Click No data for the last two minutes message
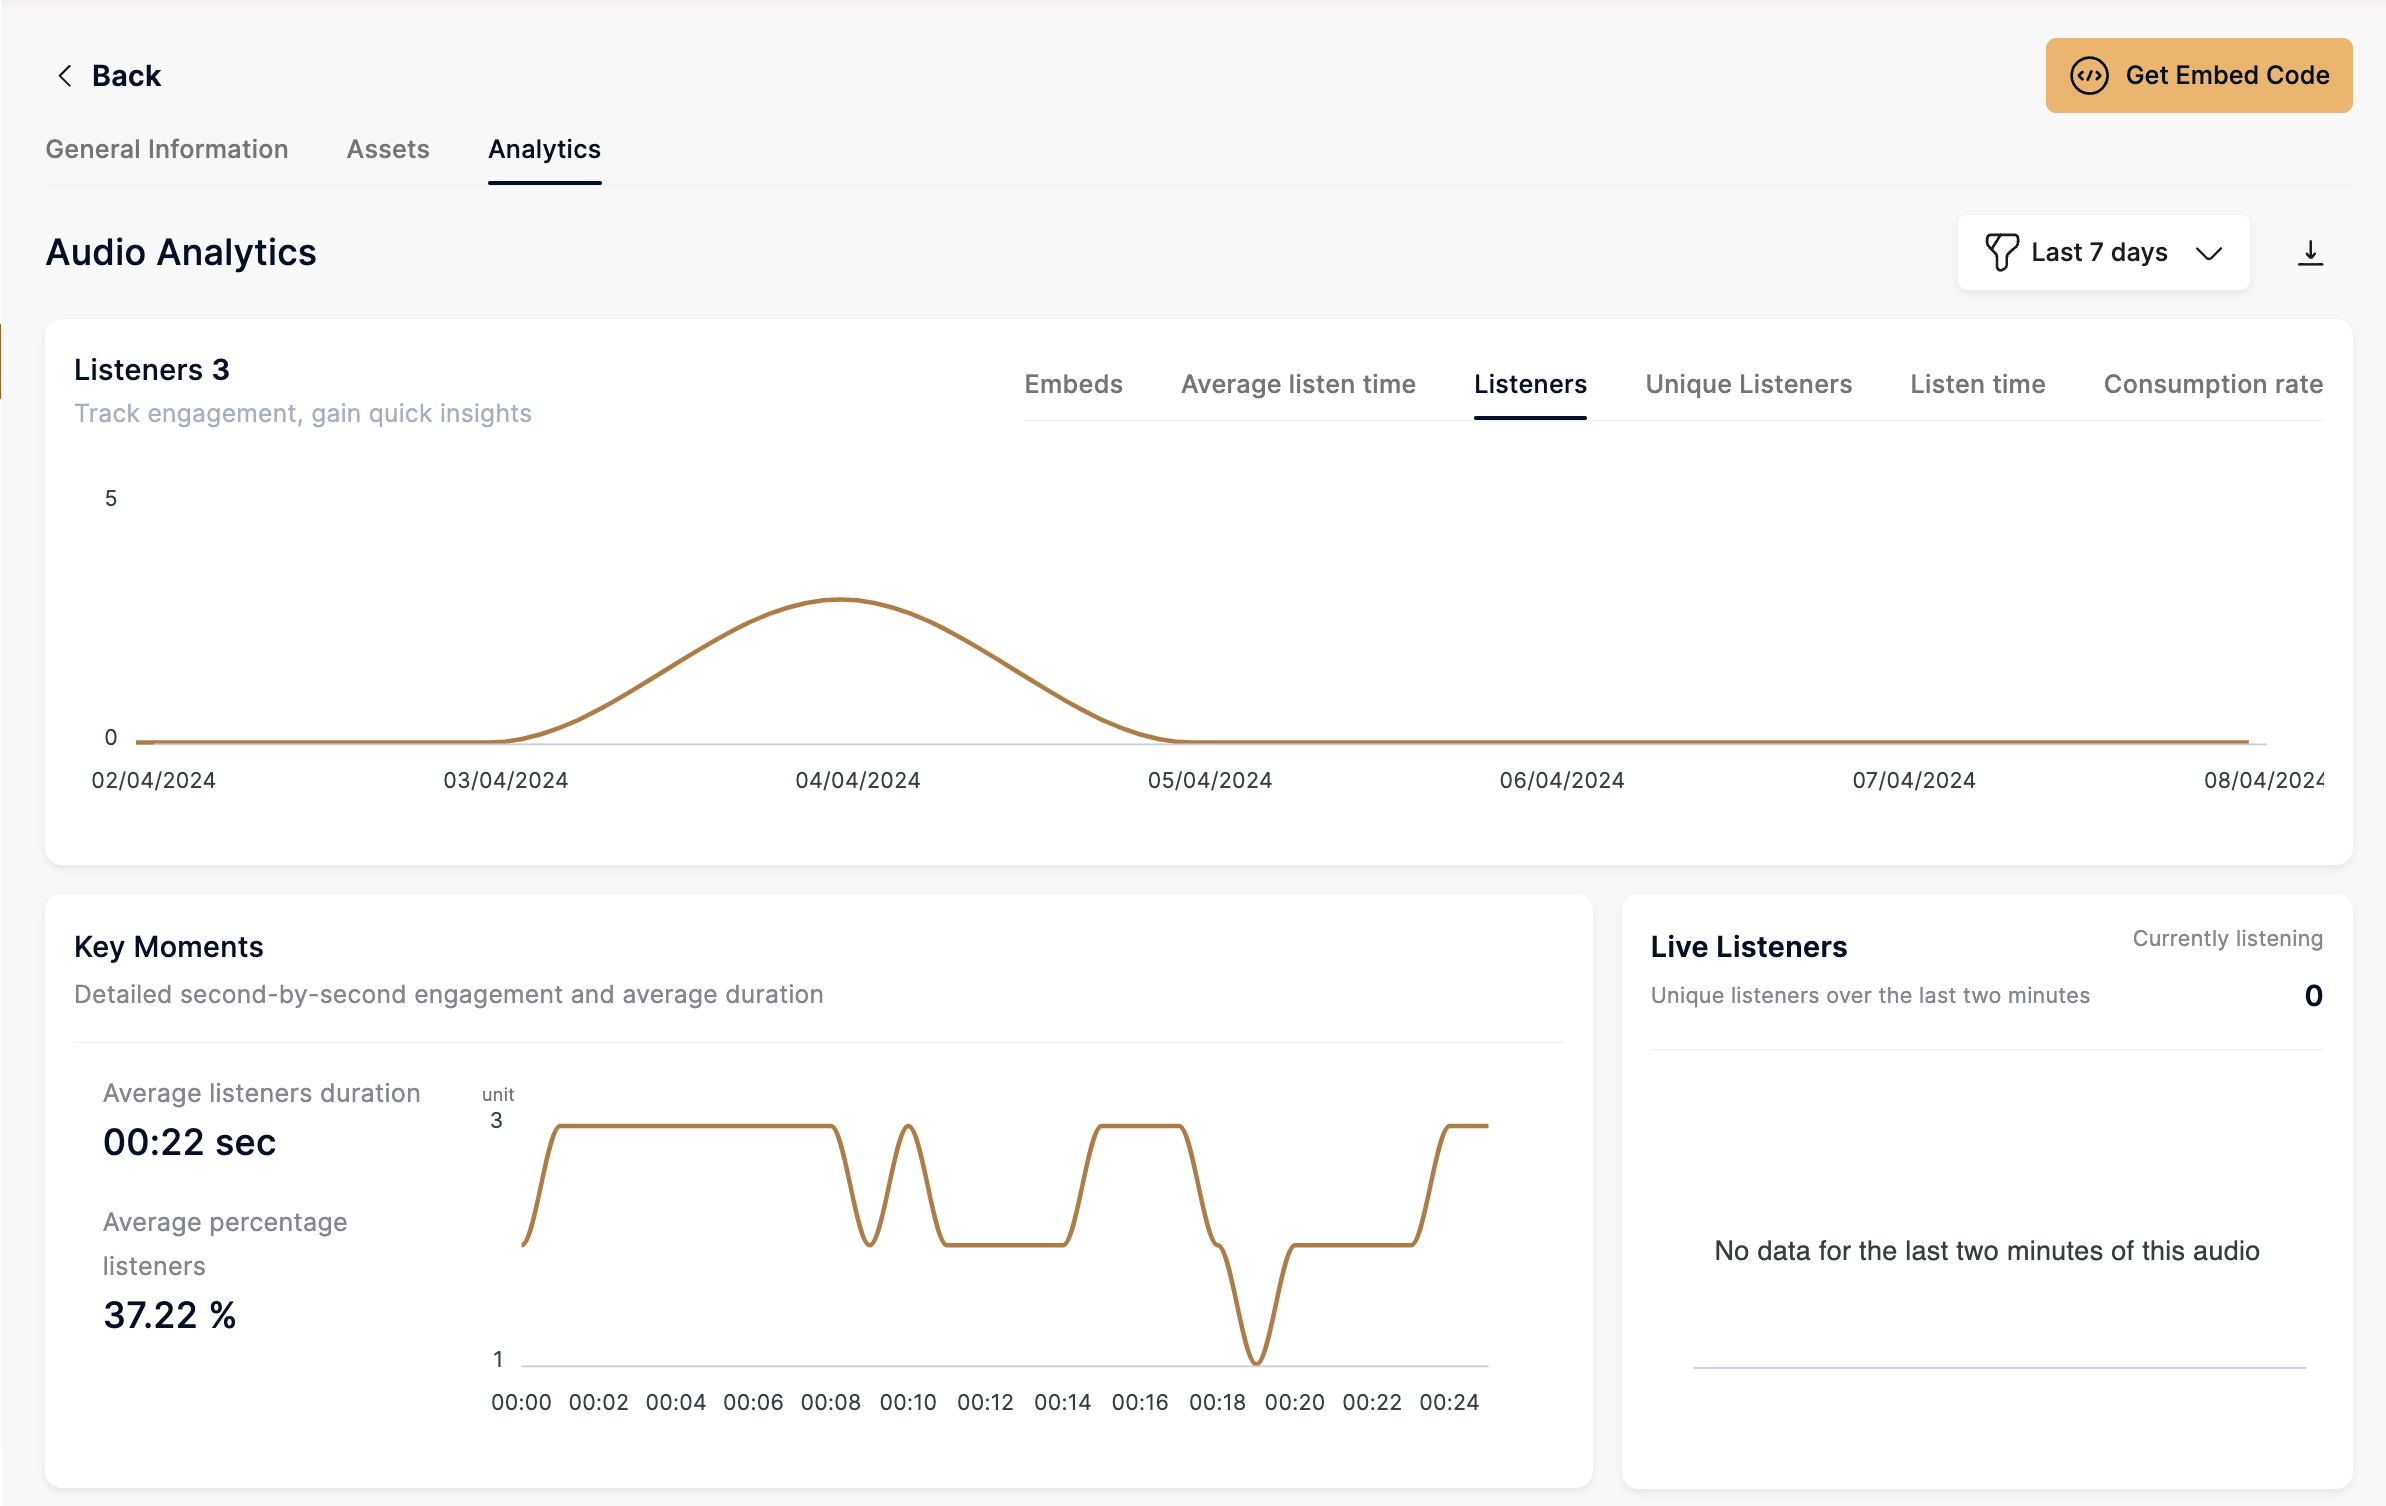2386x1506 pixels. click(x=1987, y=1250)
